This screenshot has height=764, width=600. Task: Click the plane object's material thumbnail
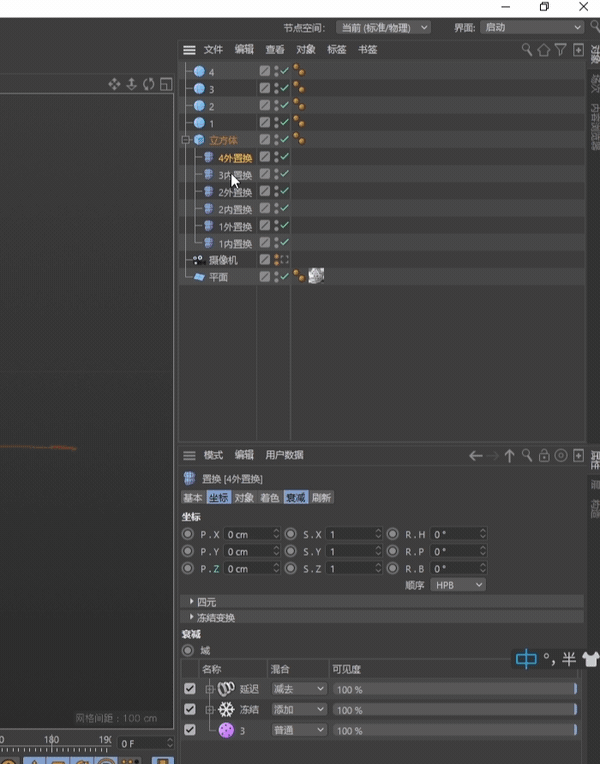point(316,276)
